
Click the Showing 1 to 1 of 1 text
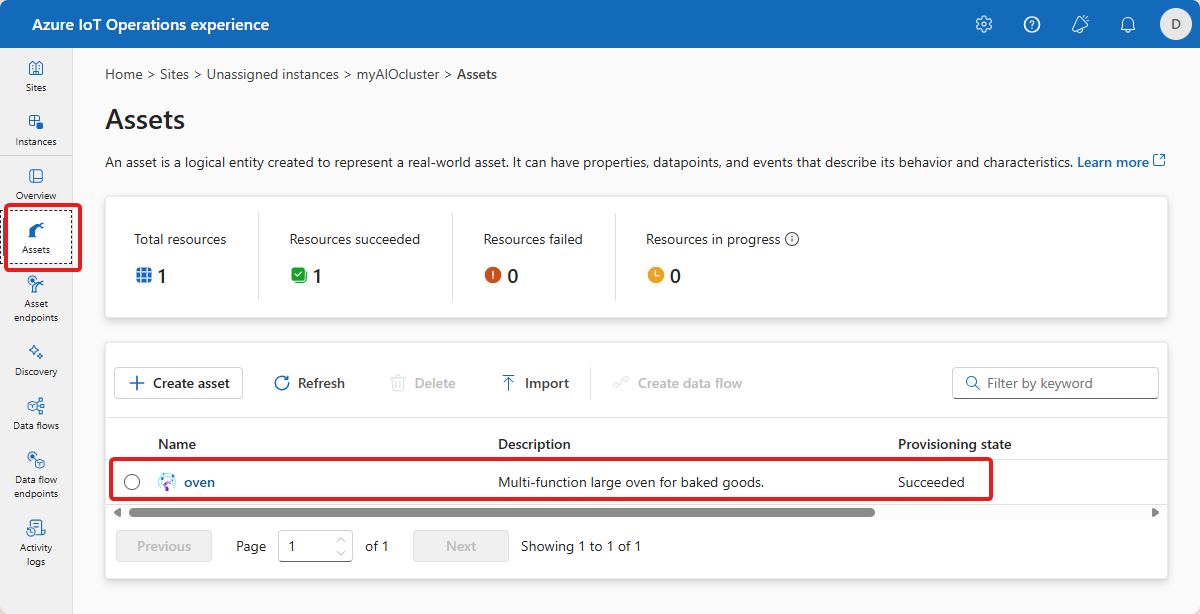click(x=581, y=546)
